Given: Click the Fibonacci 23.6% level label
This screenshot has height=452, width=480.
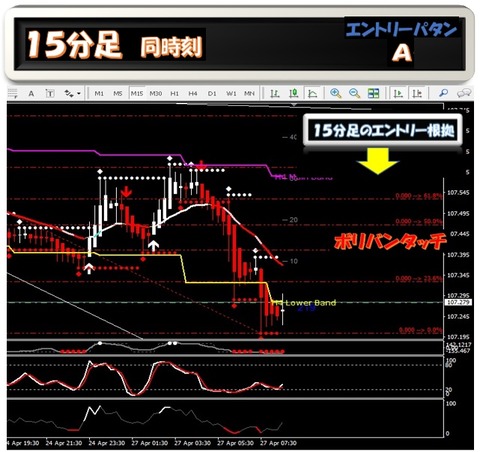Looking at the screenshot, I should 419,278.
